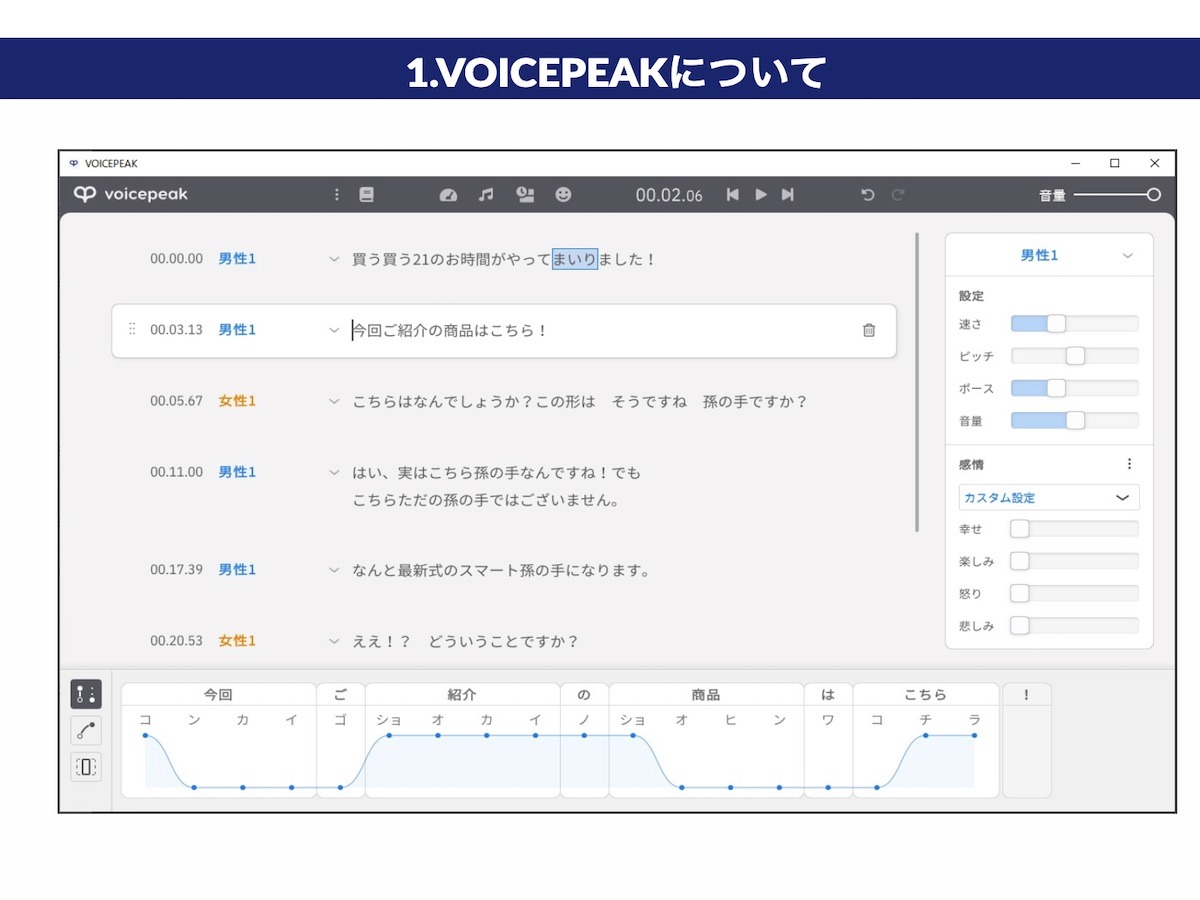Click the line なんと最新式のスマート孫の手になります。
The width and height of the screenshot is (1200, 900).
coord(502,570)
